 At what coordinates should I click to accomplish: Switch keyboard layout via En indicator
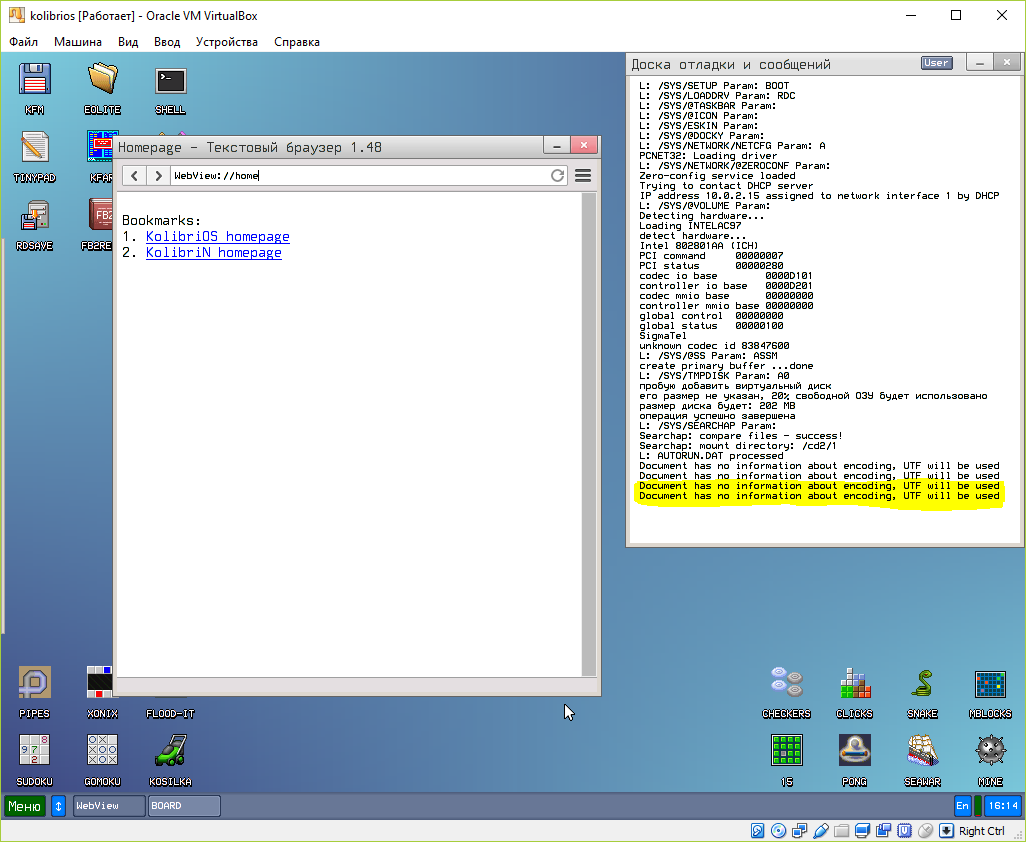pos(963,805)
